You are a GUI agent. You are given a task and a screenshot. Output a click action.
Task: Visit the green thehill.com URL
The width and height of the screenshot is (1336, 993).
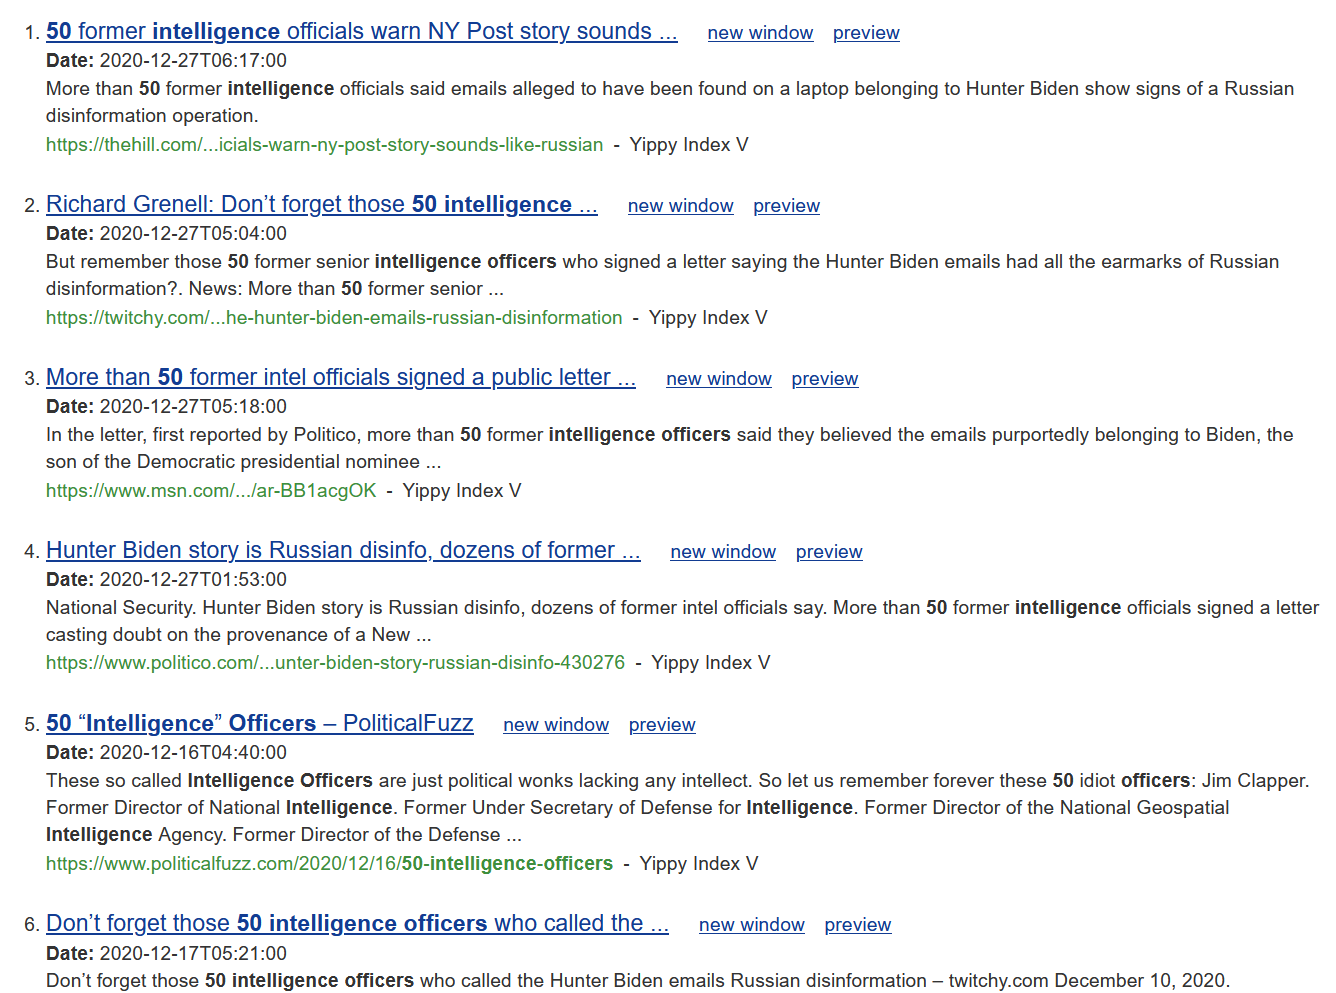coord(324,145)
